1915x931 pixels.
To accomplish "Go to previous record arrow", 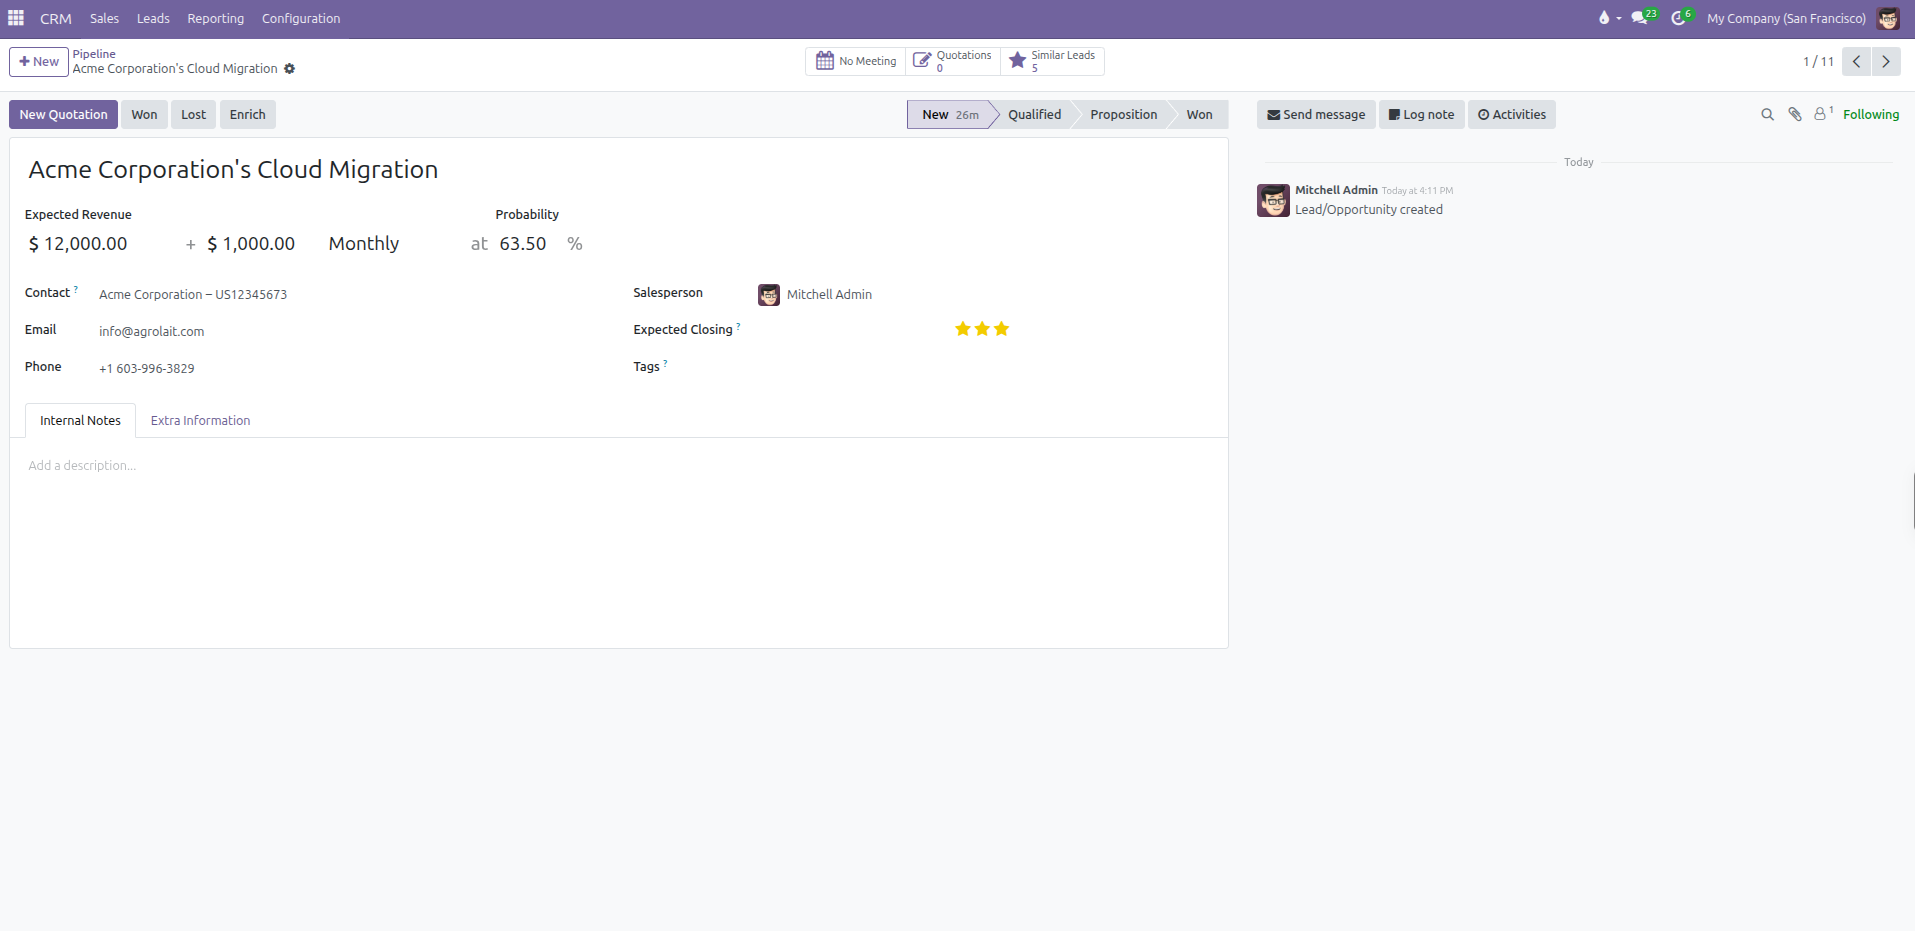I will tap(1857, 61).
